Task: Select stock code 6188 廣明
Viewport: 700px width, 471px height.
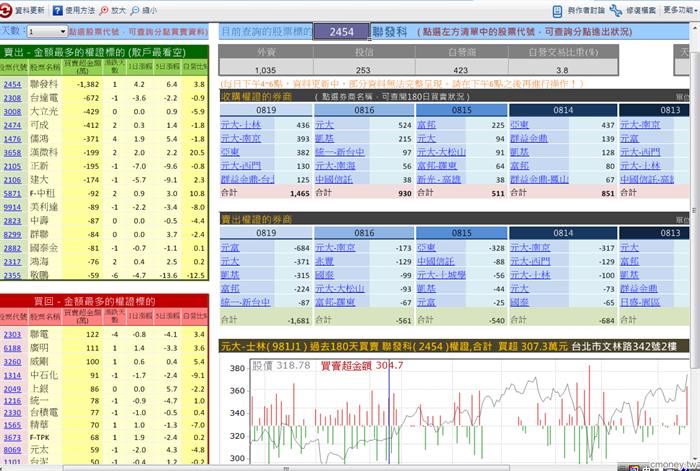Action: pos(12,348)
